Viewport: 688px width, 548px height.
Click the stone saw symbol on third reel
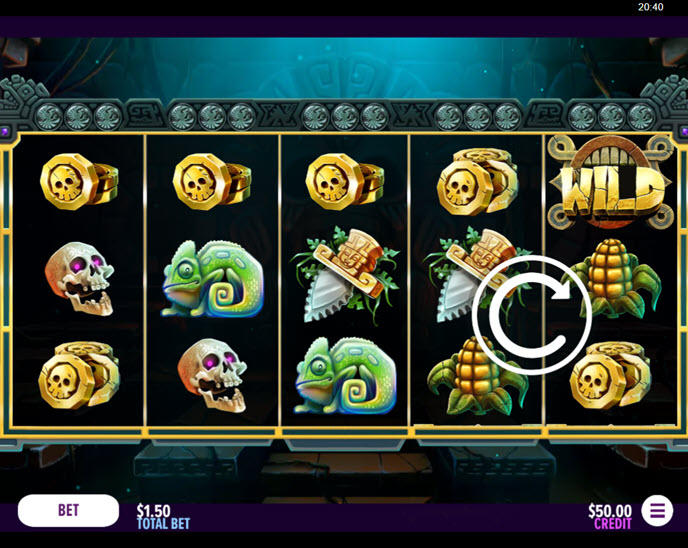[345, 276]
